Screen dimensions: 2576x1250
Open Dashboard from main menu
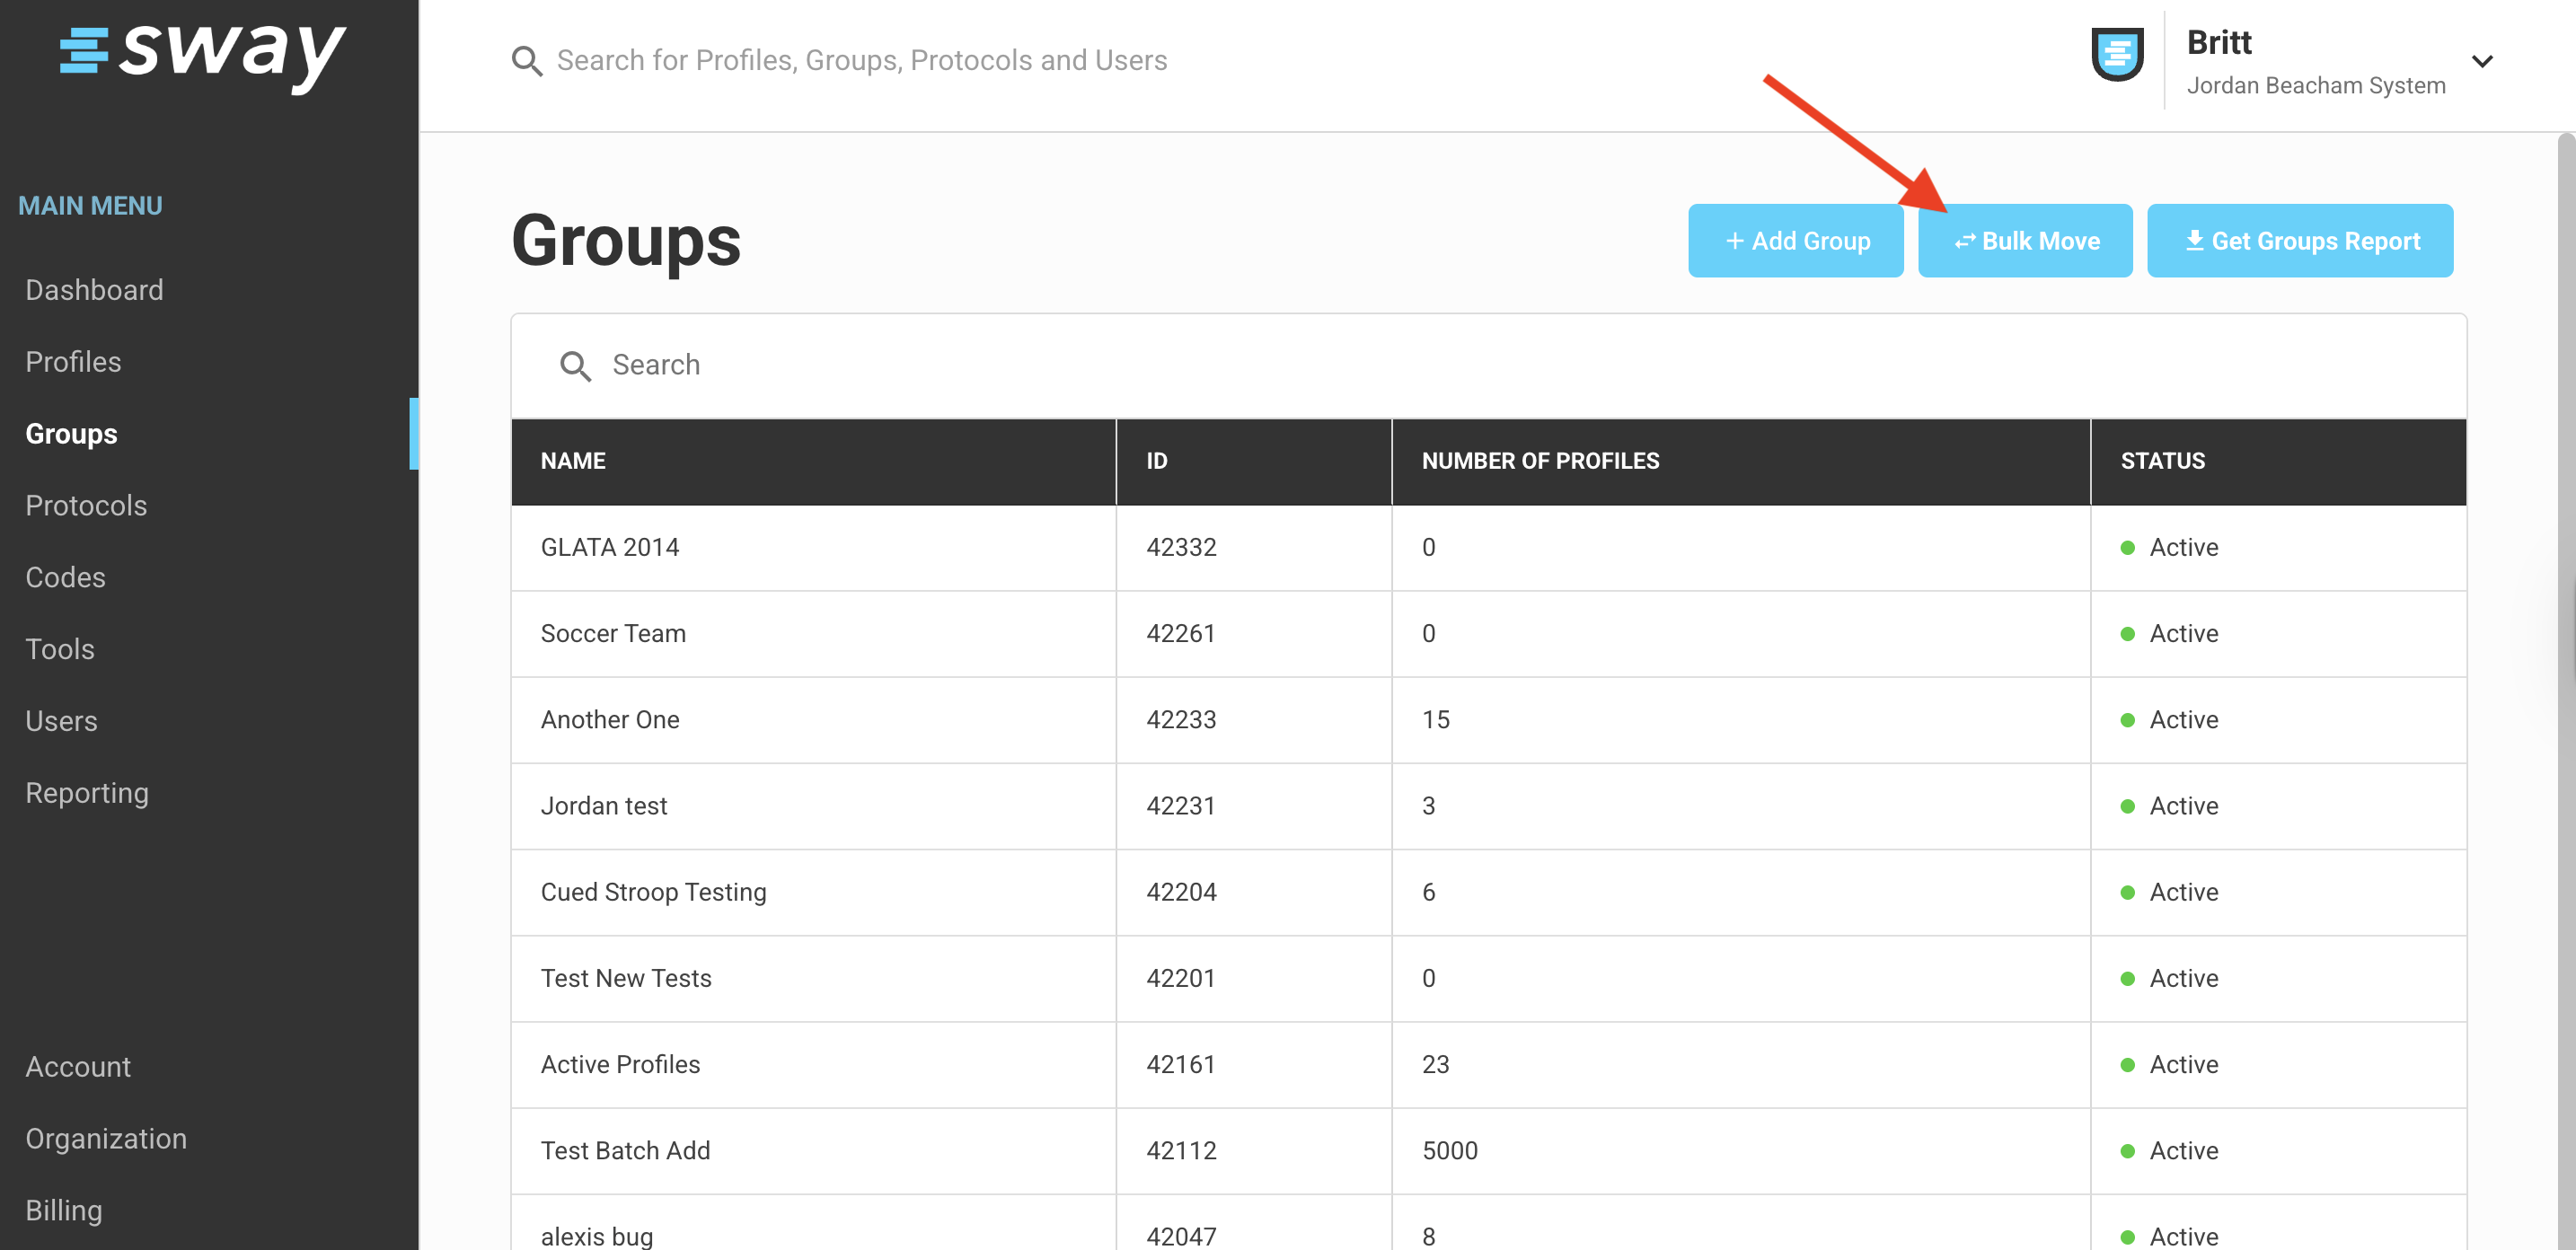coord(94,290)
